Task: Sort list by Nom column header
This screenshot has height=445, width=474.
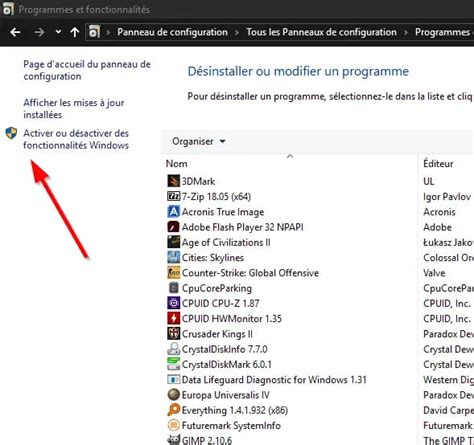Action: pos(177,164)
